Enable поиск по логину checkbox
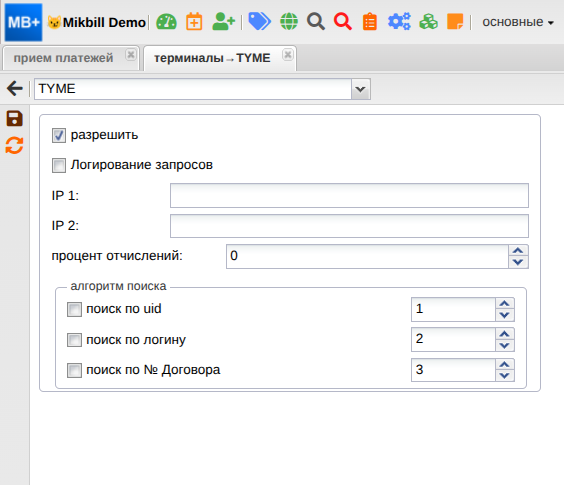 pyautogui.click(x=74, y=340)
